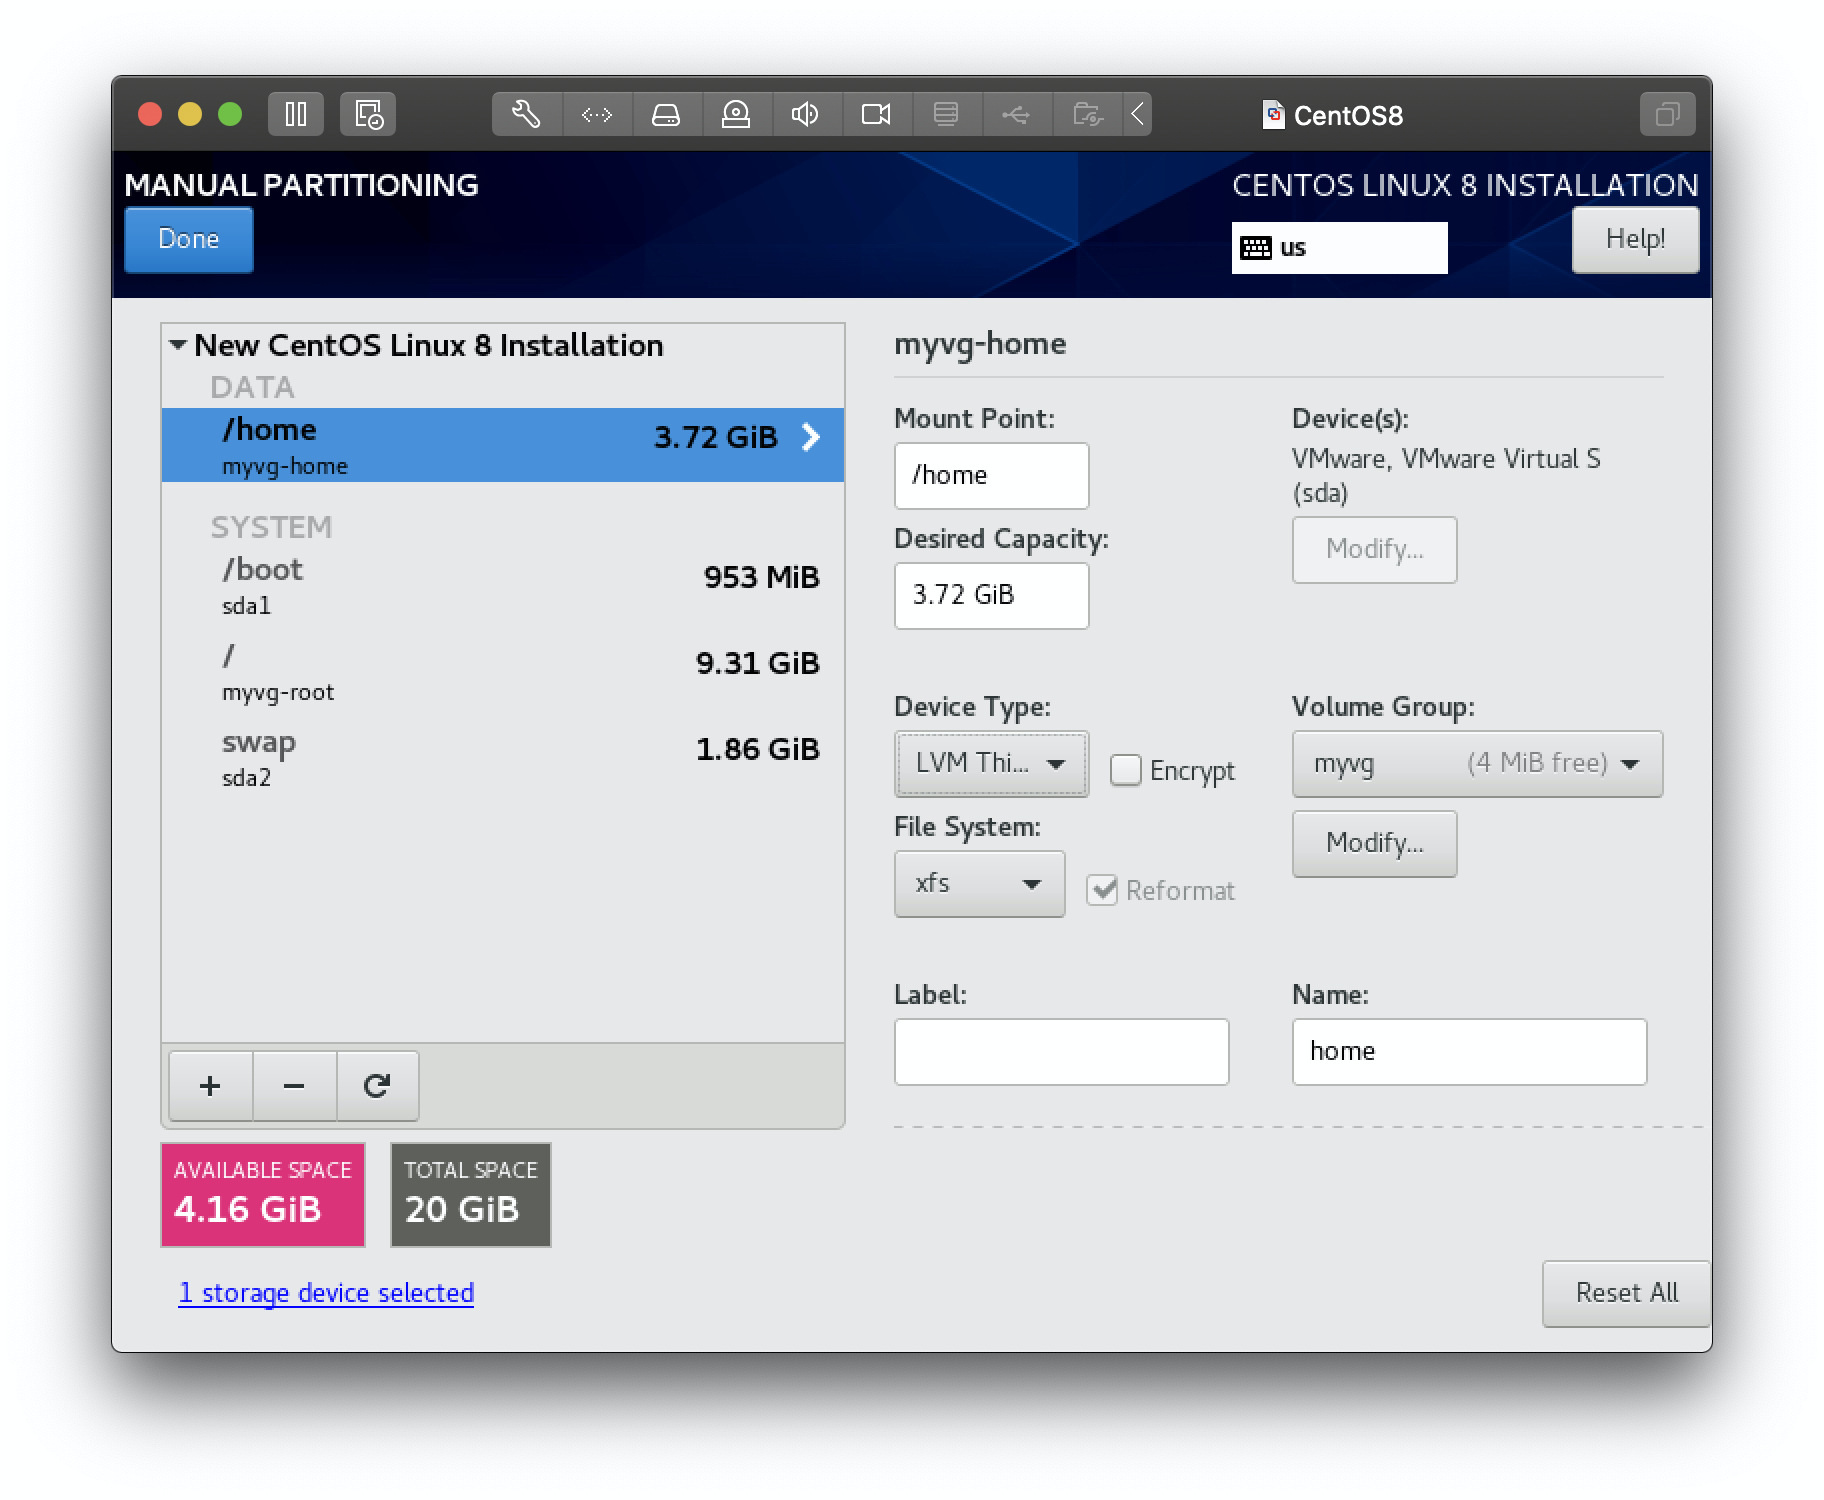Toggle the sound speaker icon
Viewport: 1824px width, 1500px height.
pos(806,114)
